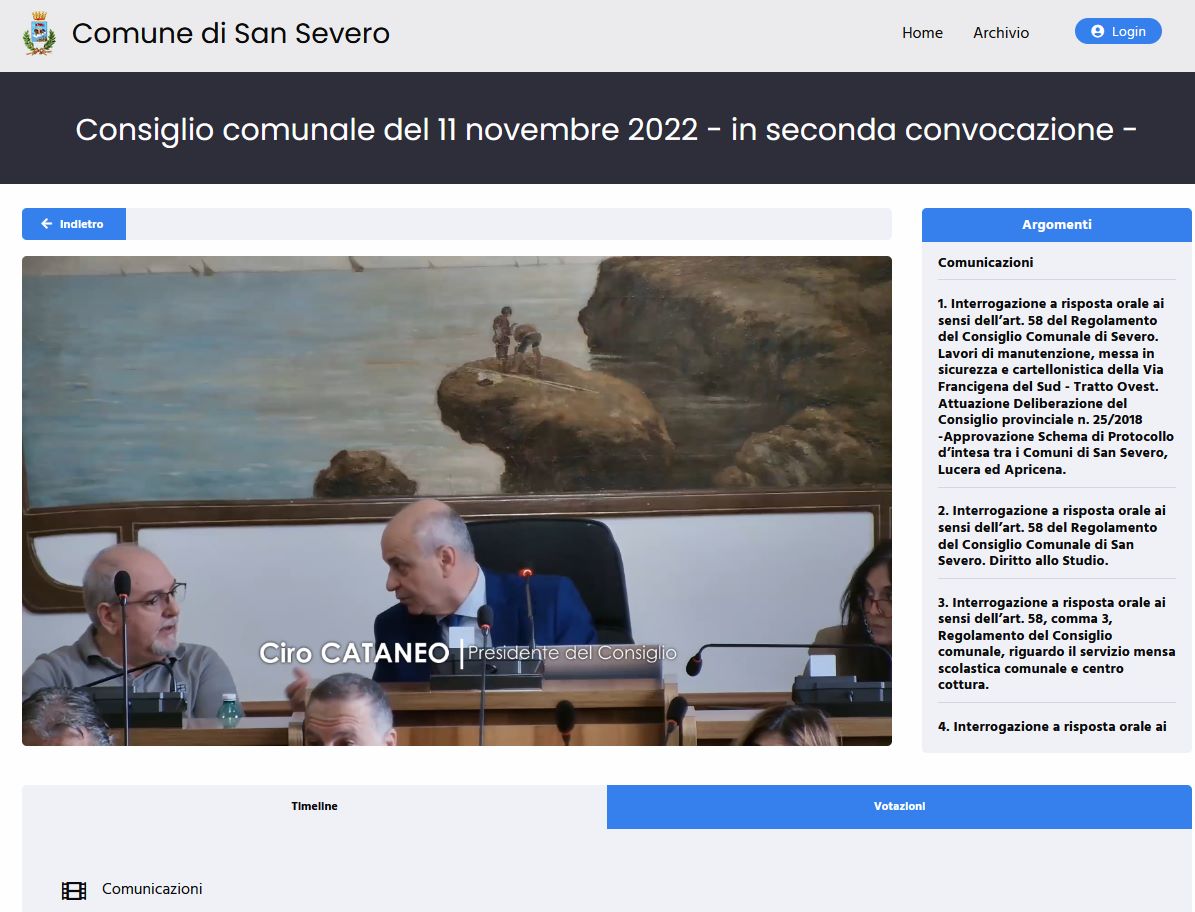
Task: Click the film strip icon beside Comunicazioni
Action: (74, 890)
